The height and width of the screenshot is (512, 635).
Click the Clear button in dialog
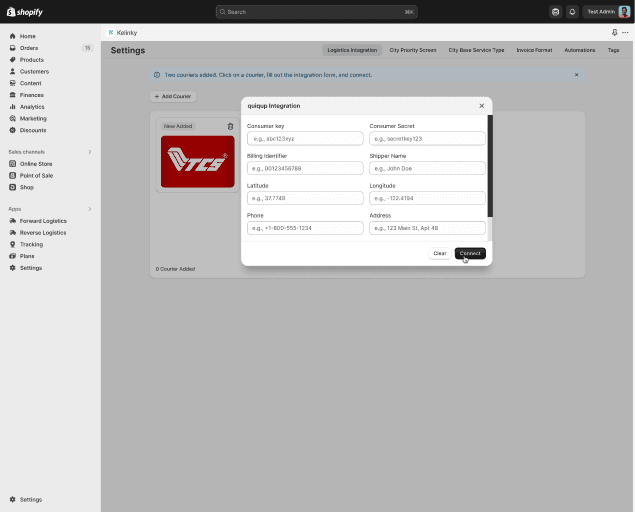click(439, 253)
